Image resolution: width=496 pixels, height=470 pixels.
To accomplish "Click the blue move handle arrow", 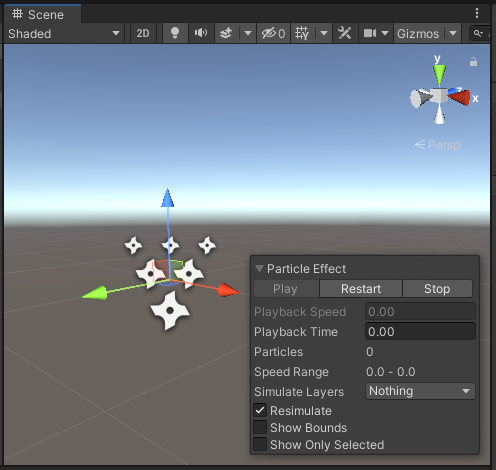I will pos(167,198).
